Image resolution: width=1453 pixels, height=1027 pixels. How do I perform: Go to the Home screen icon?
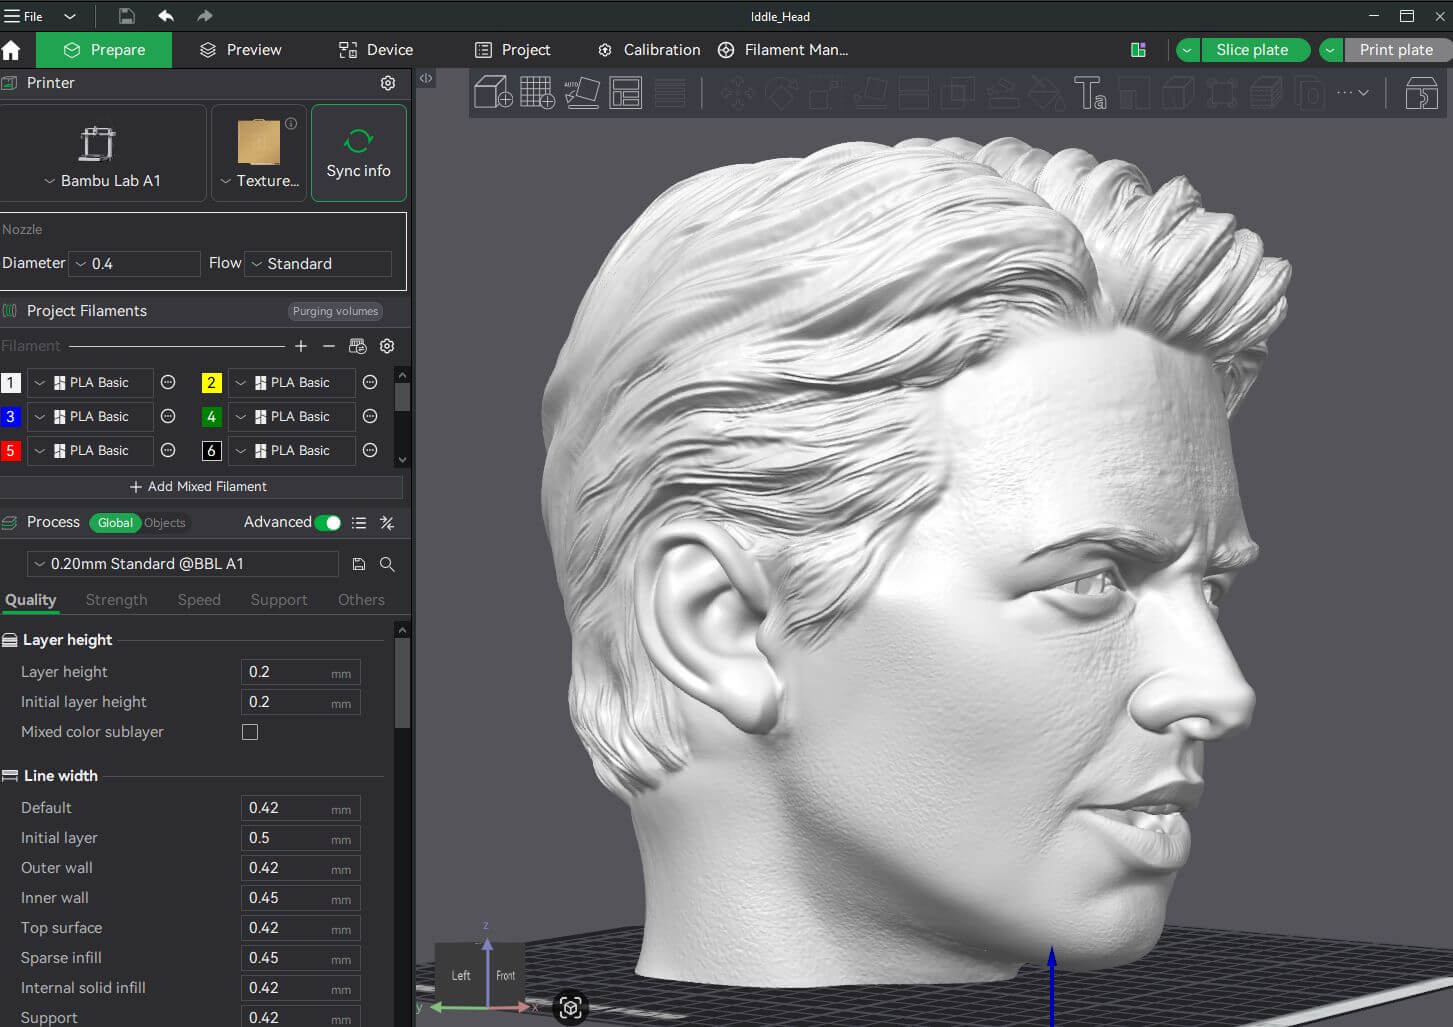pos(12,50)
